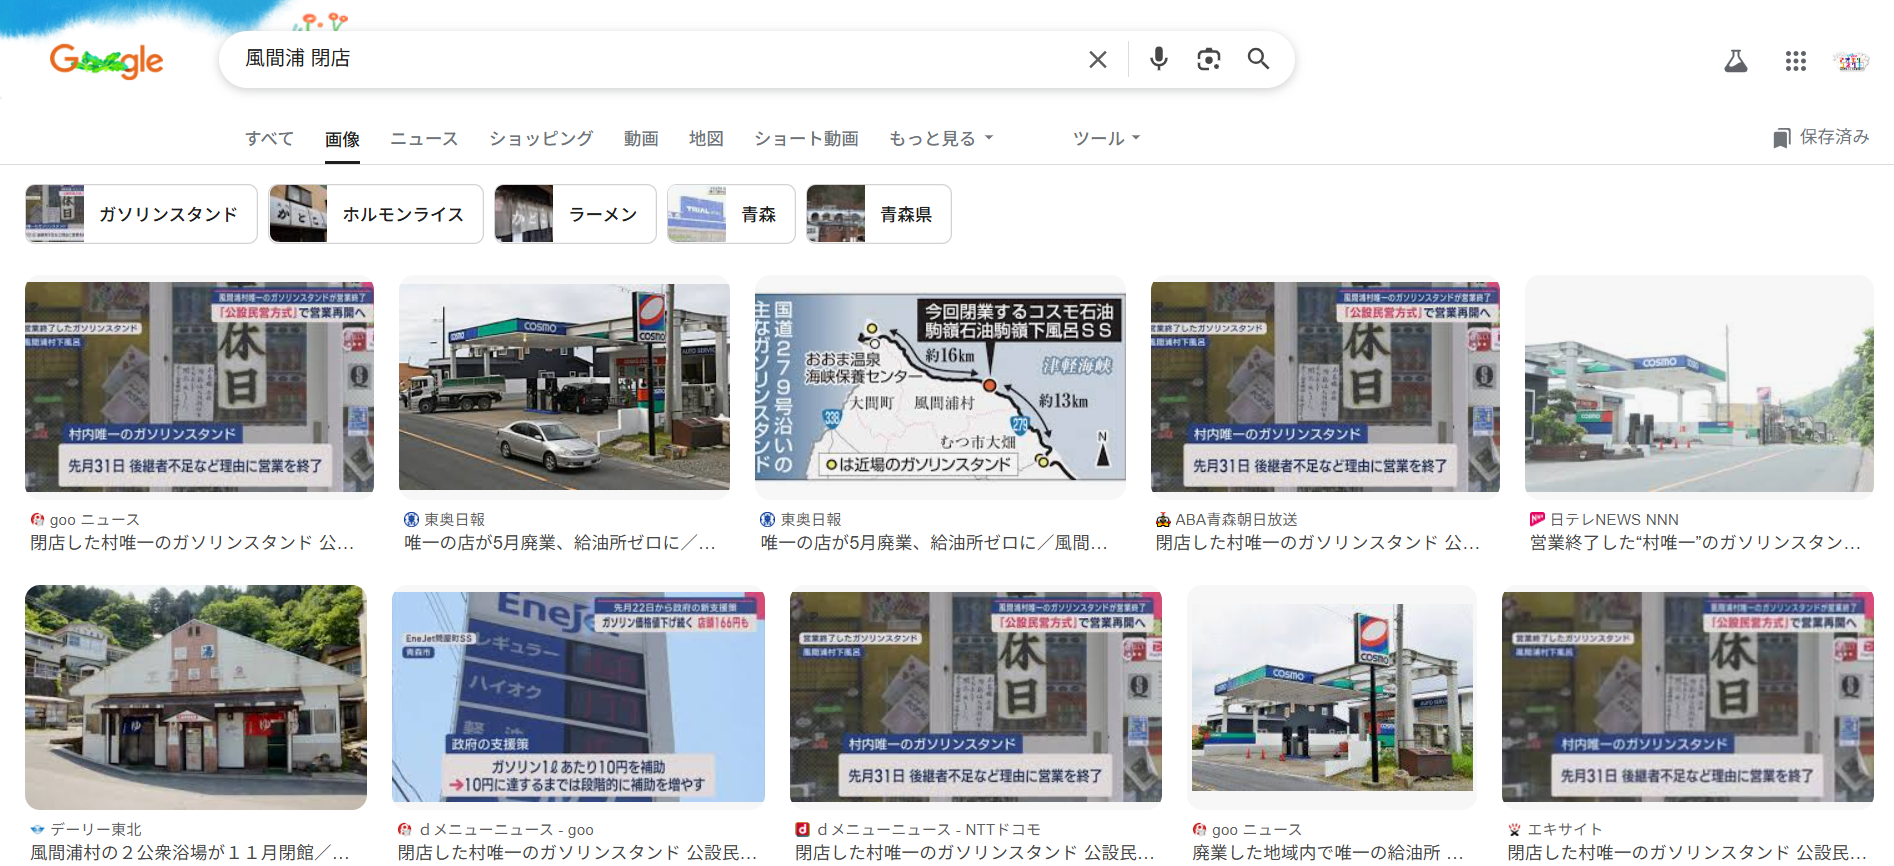Open デーリー東北 bathhouse thumbnail
The width and height of the screenshot is (1894, 866).
(x=196, y=697)
